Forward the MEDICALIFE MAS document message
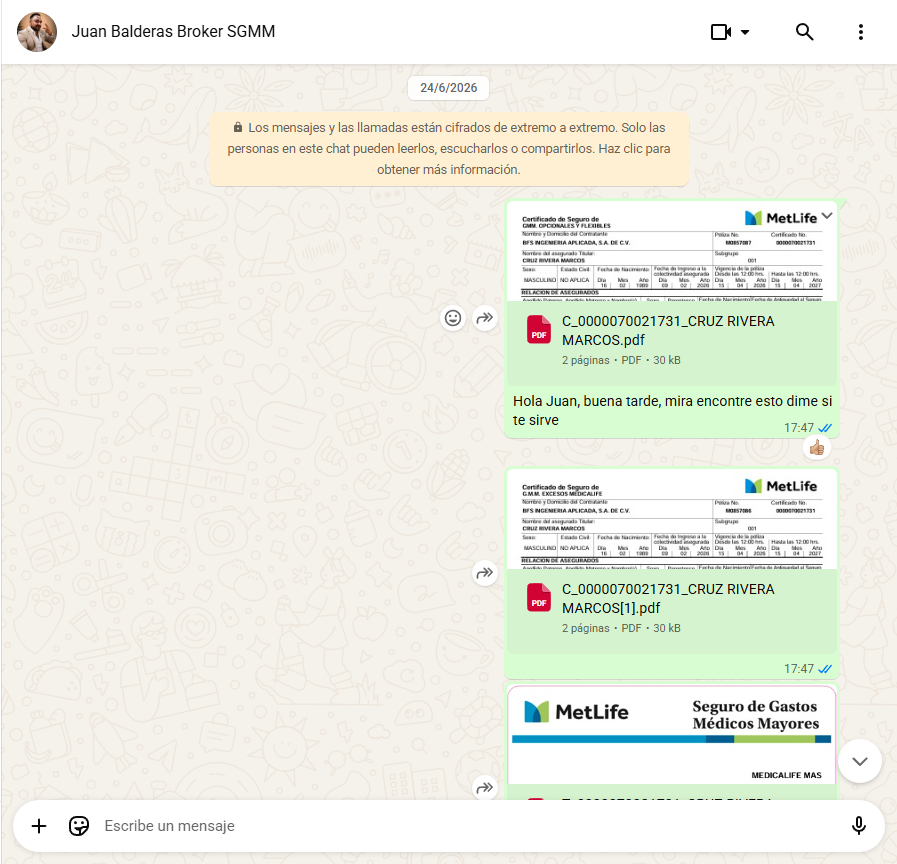The height and width of the screenshot is (864, 897). coord(485,788)
